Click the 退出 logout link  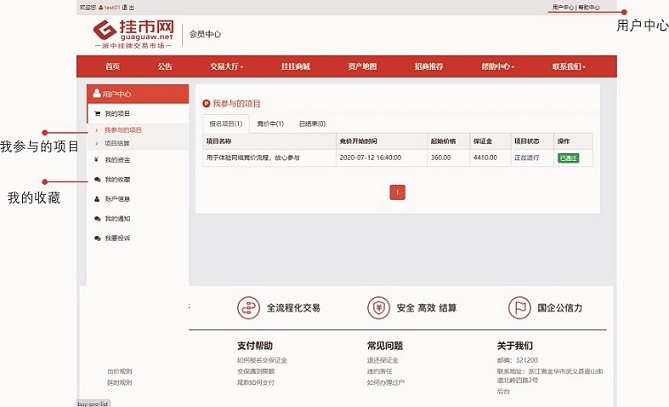(x=128, y=7)
